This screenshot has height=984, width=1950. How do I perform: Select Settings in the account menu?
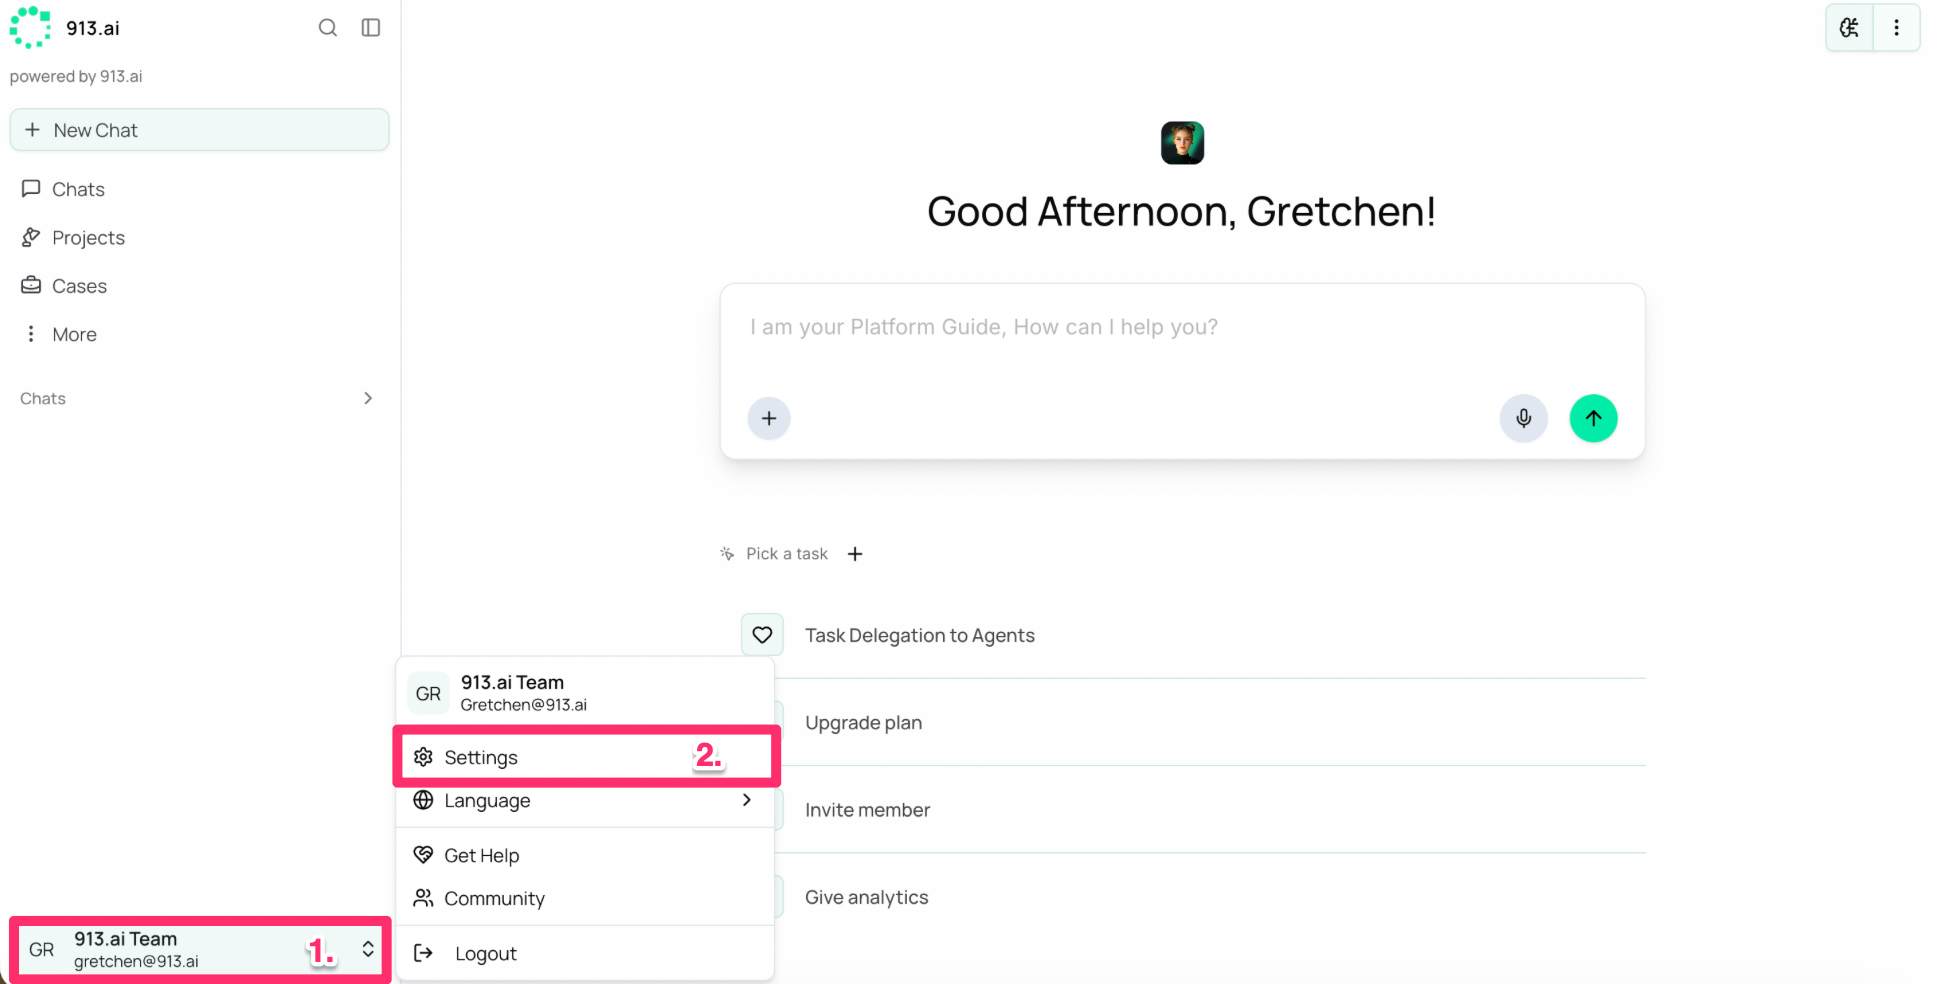click(586, 757)
